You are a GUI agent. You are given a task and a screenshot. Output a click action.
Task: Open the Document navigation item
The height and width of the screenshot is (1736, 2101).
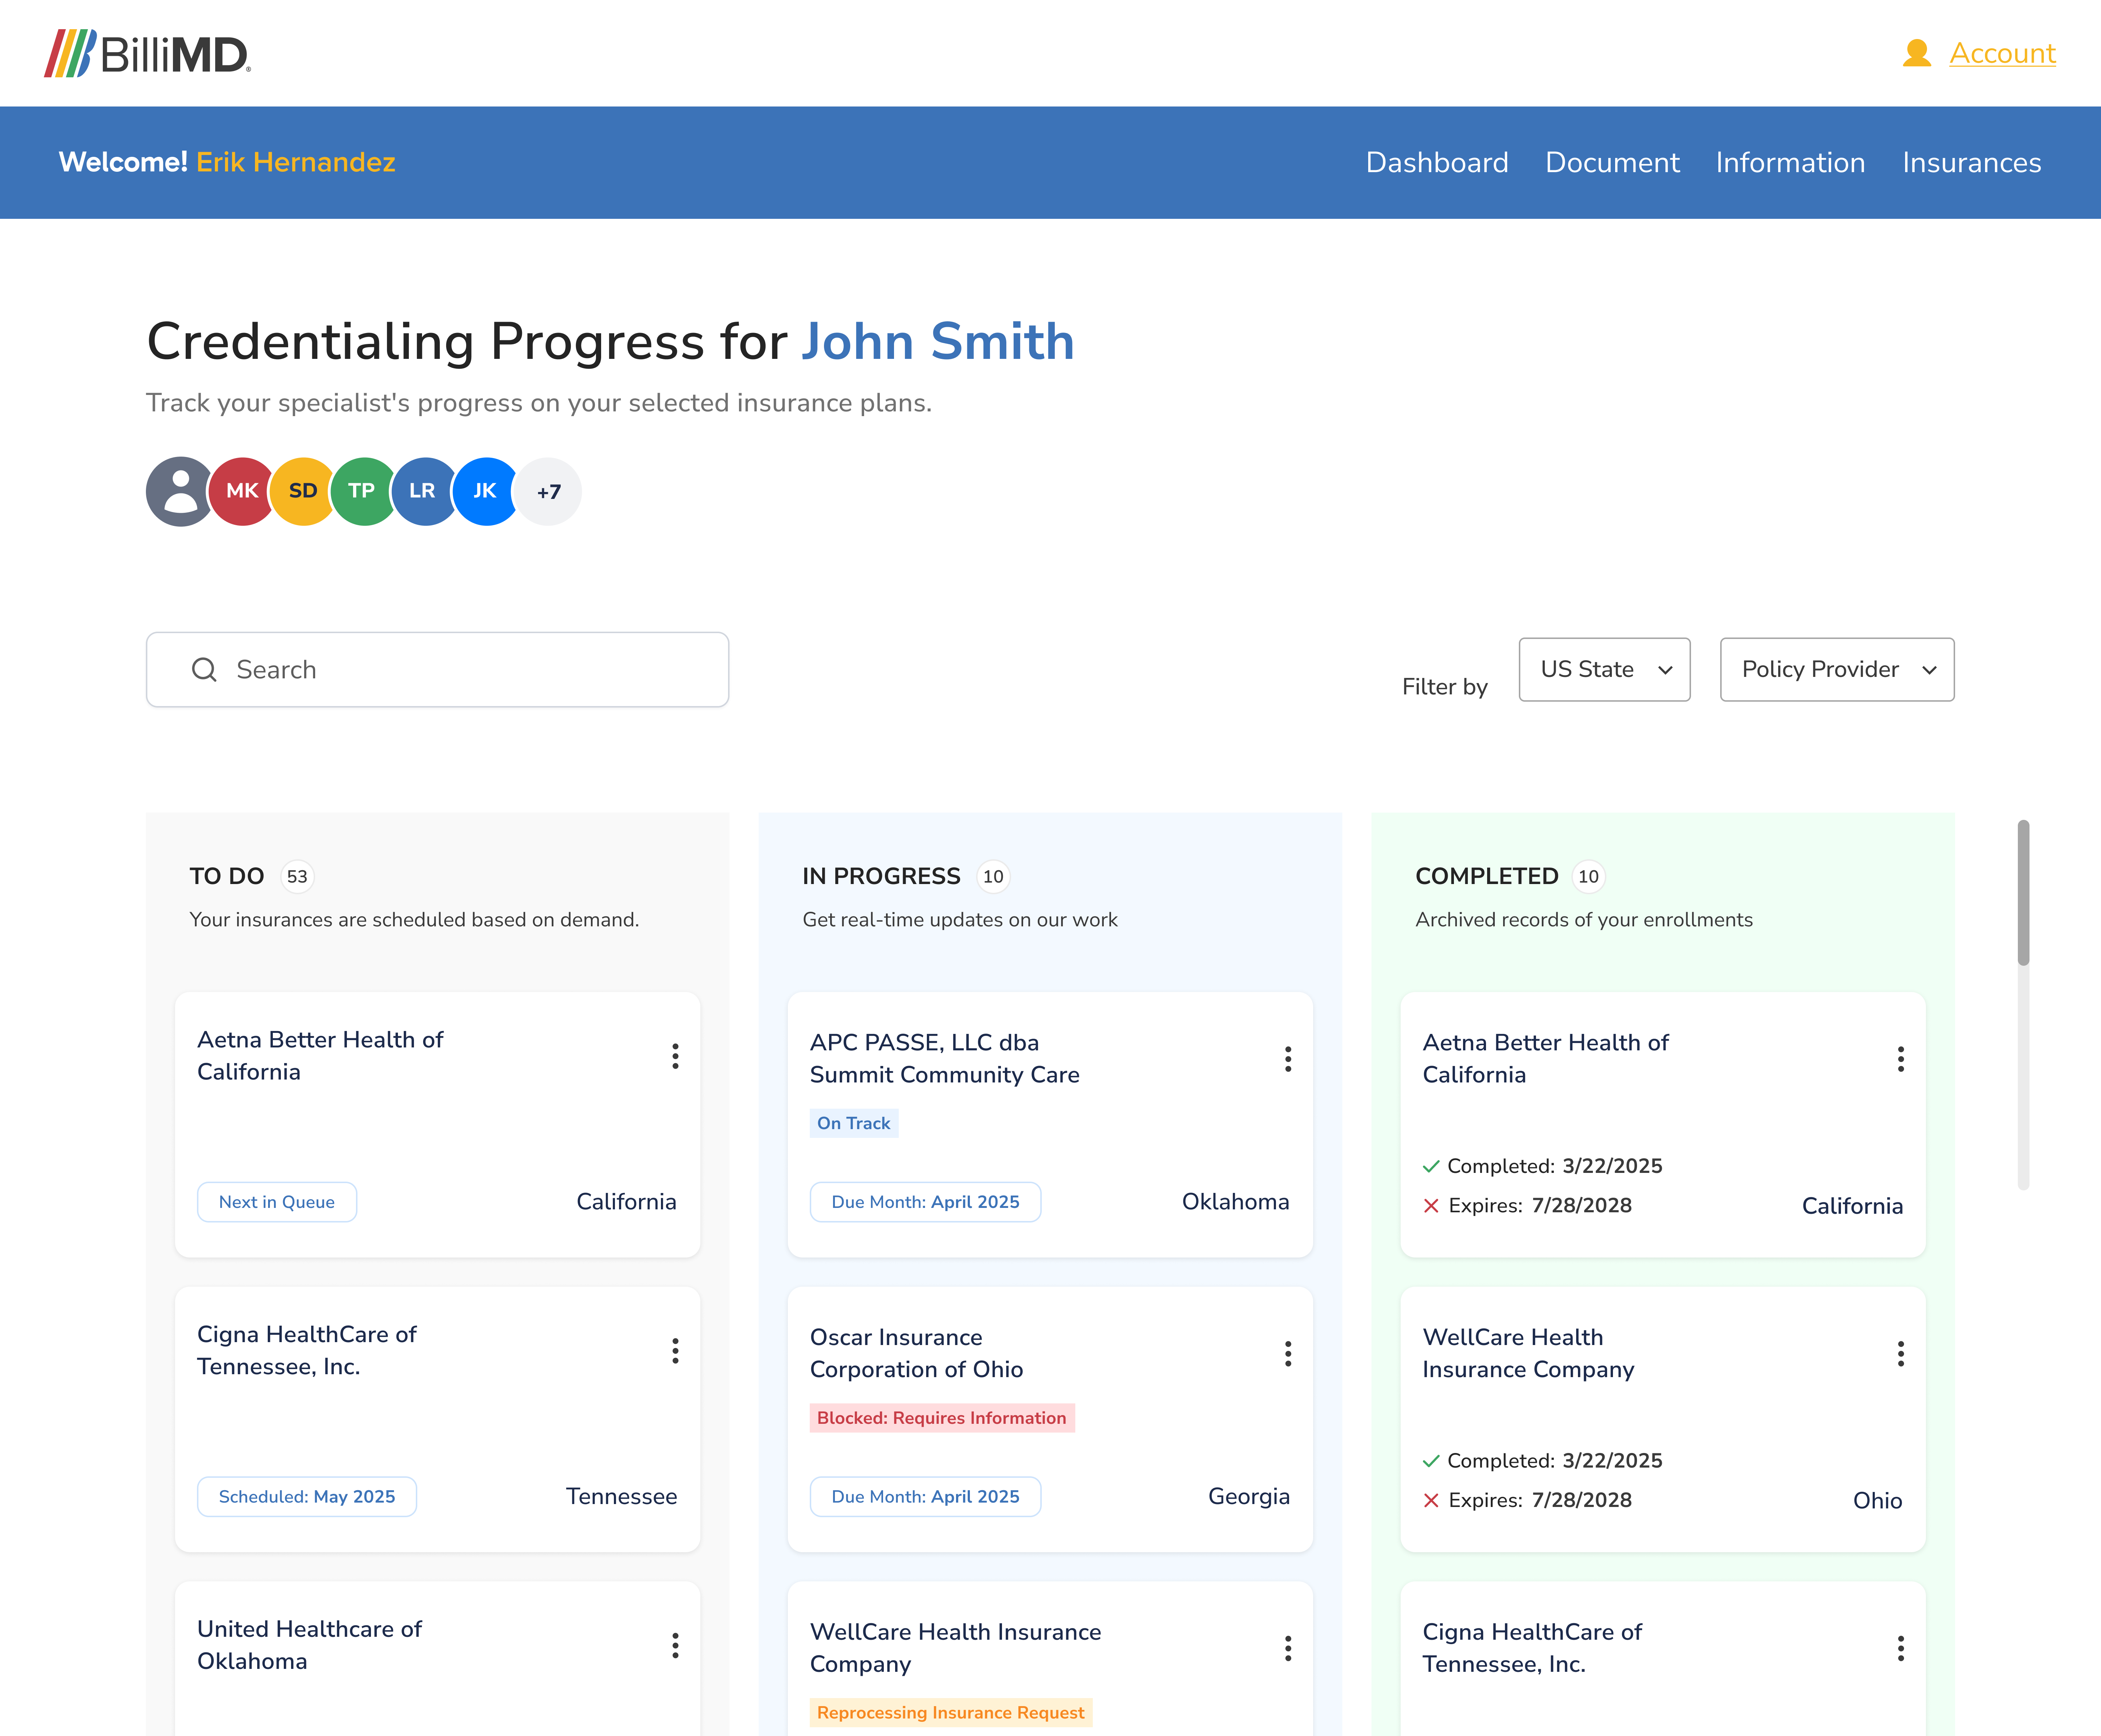click(1611, 162)
